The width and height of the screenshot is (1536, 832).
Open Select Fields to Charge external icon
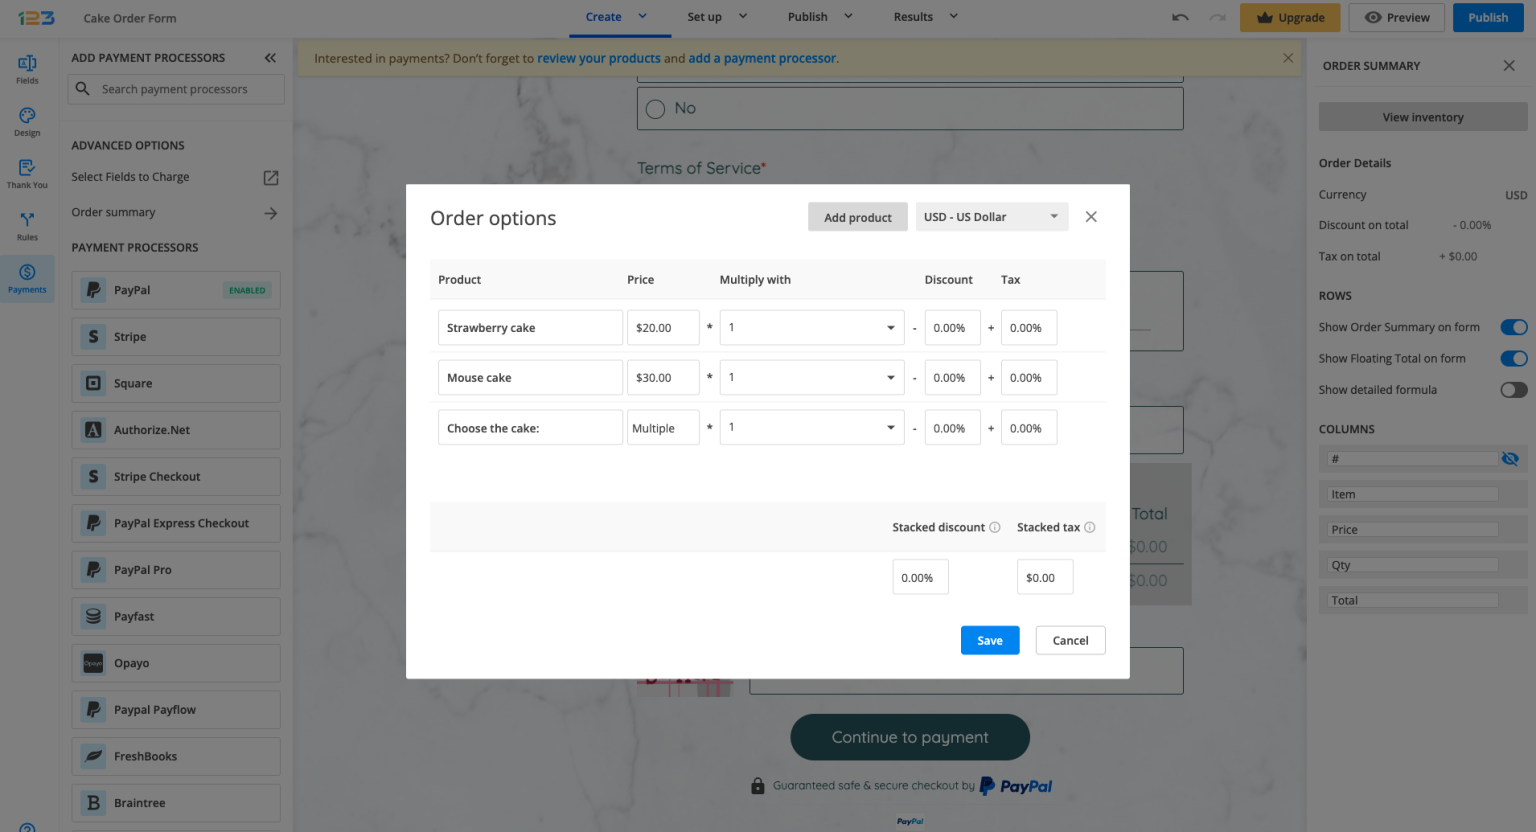(x=270, y=177)
